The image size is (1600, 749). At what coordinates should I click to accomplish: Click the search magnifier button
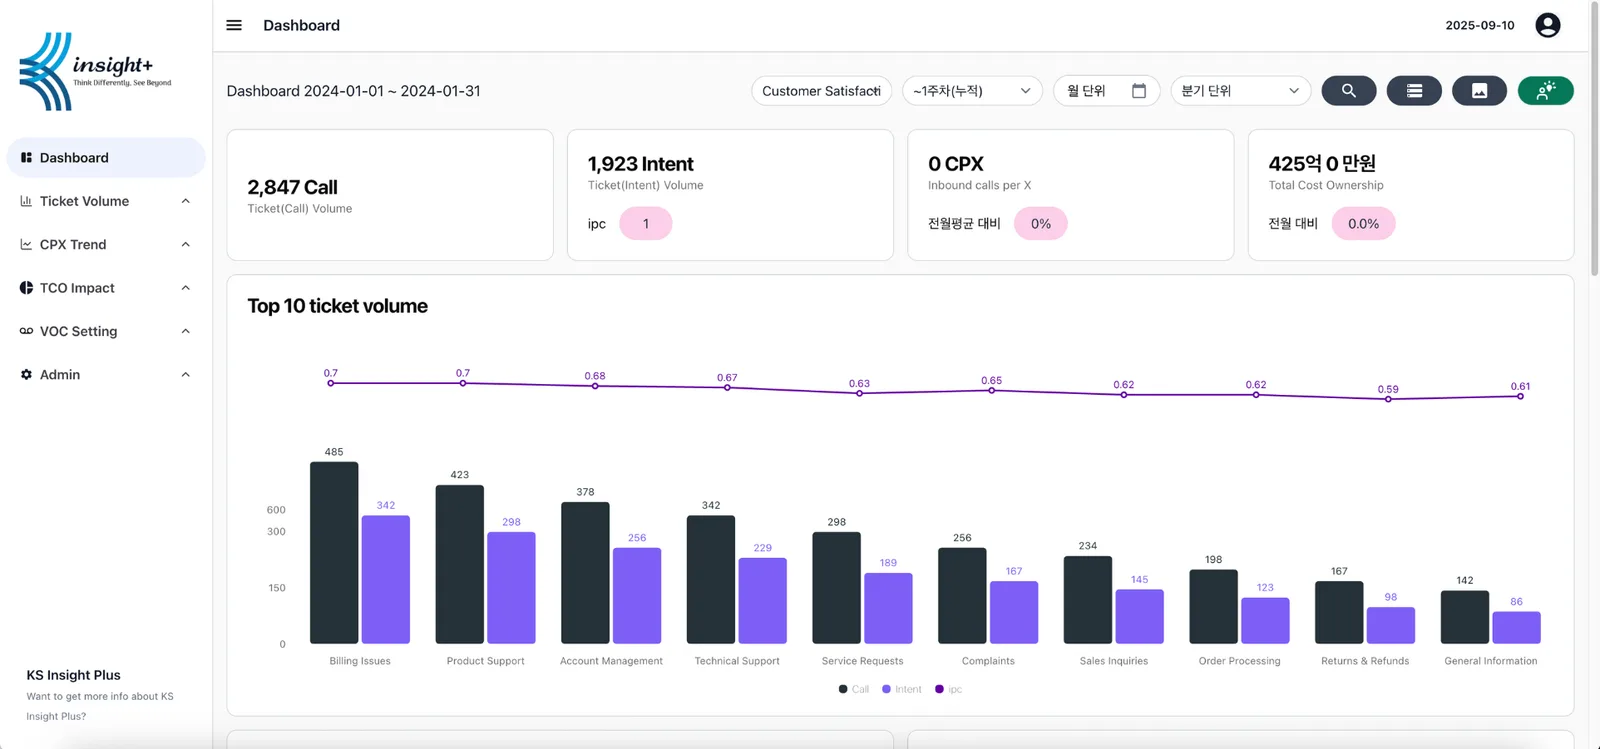click(1349, 91)
